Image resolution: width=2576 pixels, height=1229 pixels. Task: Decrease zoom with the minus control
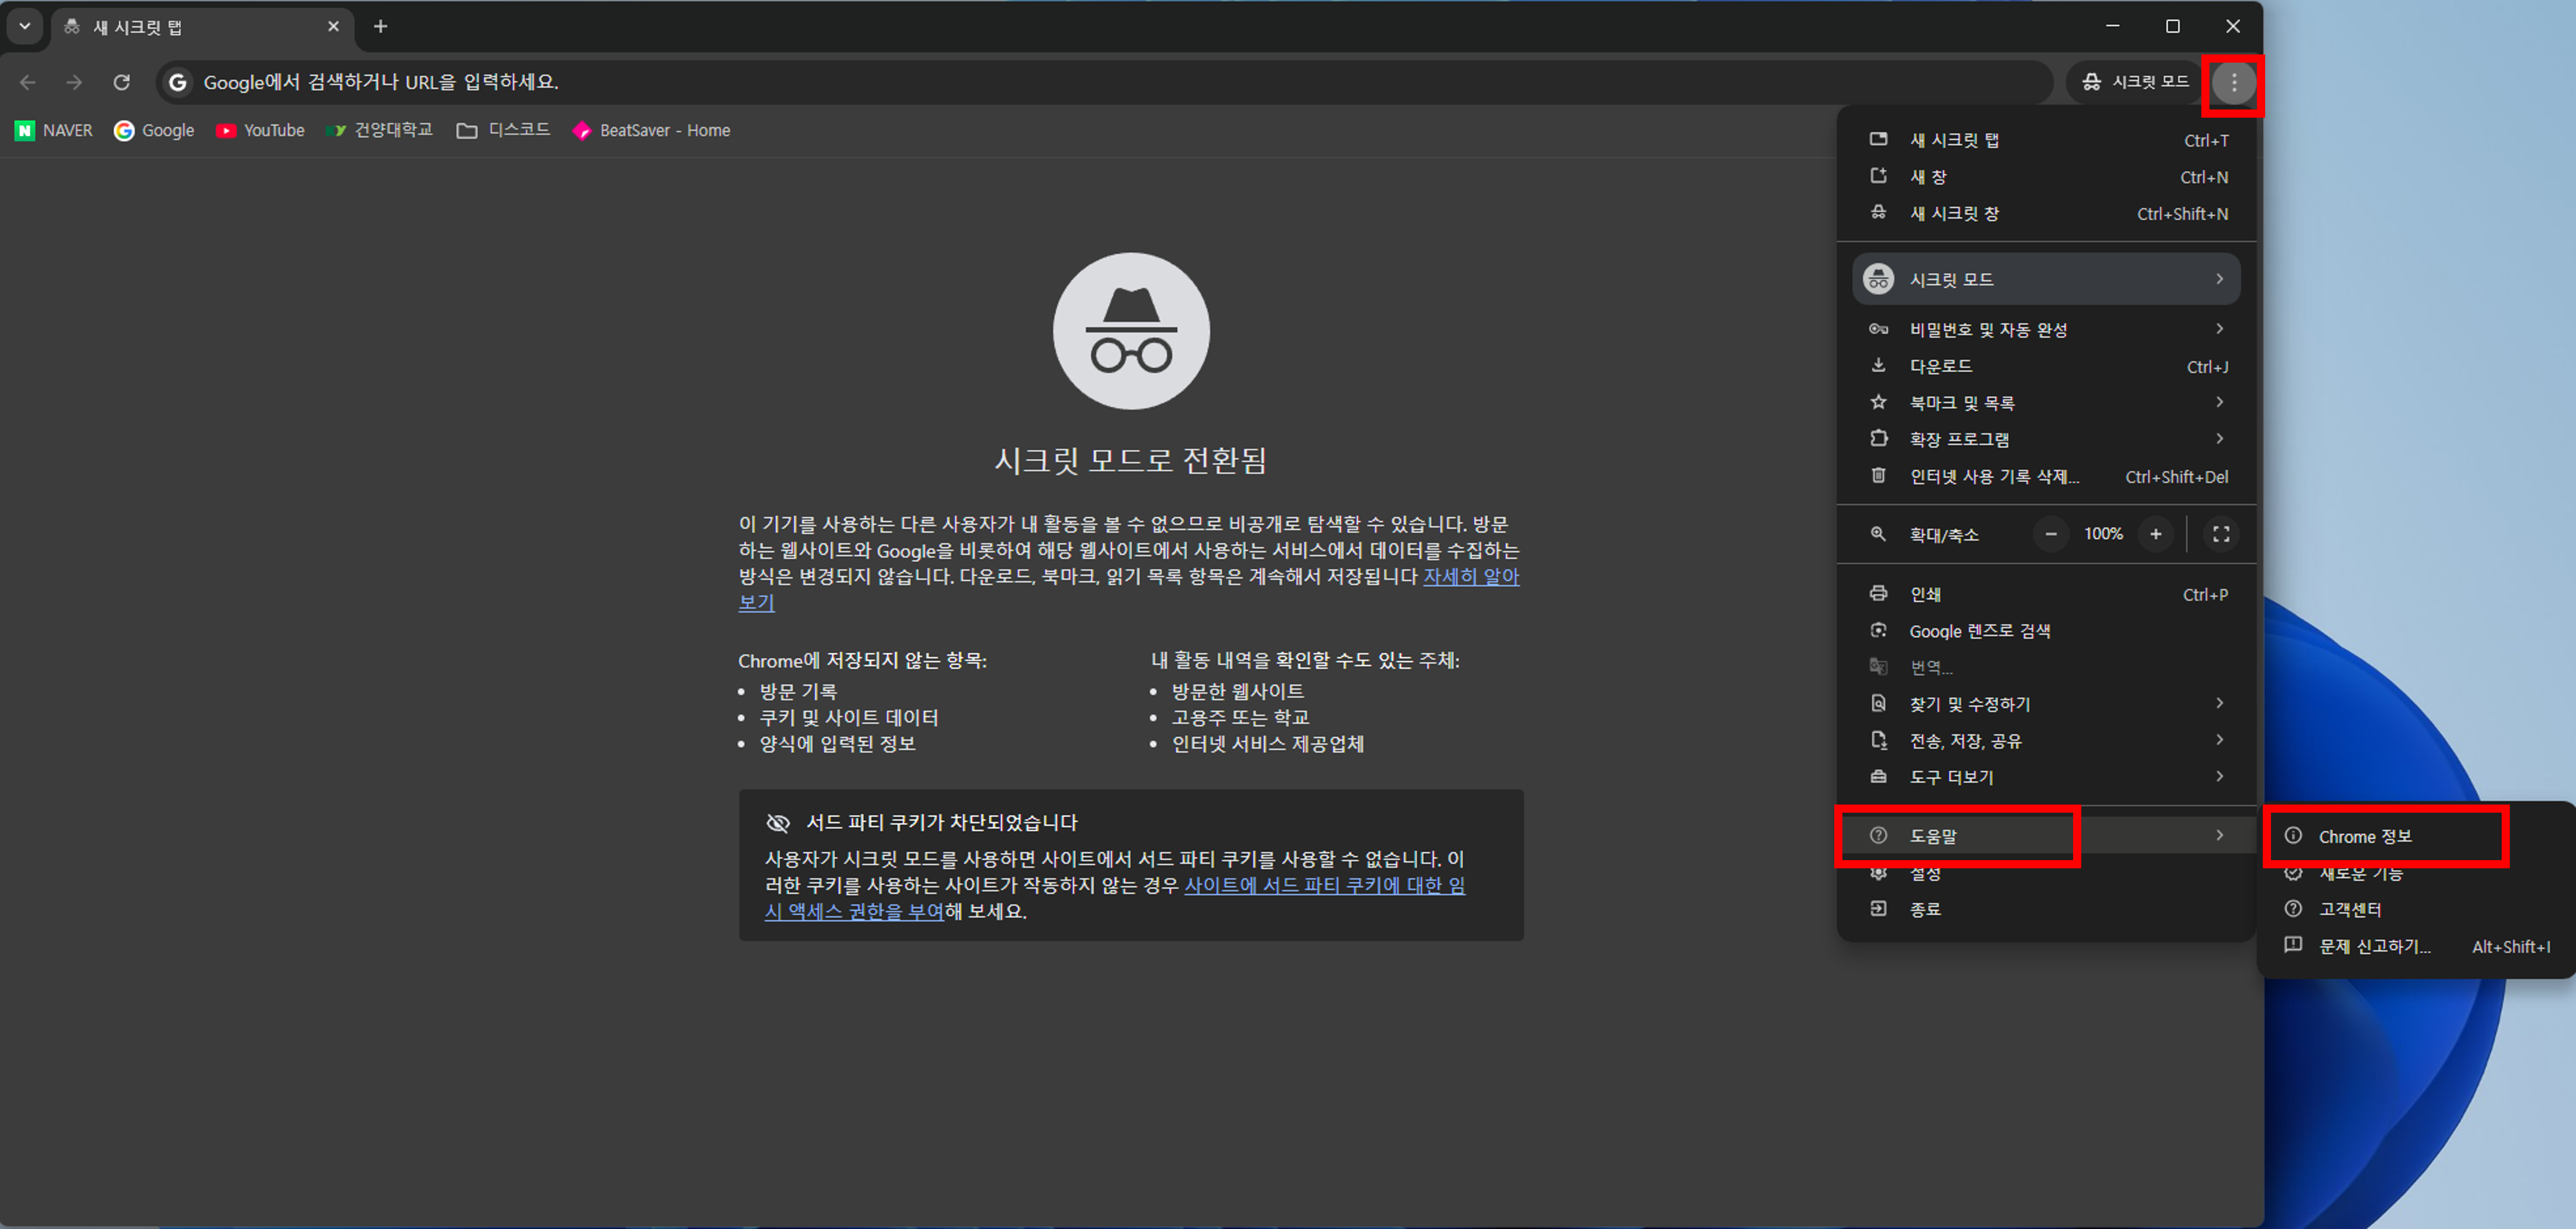point(2051,534)
